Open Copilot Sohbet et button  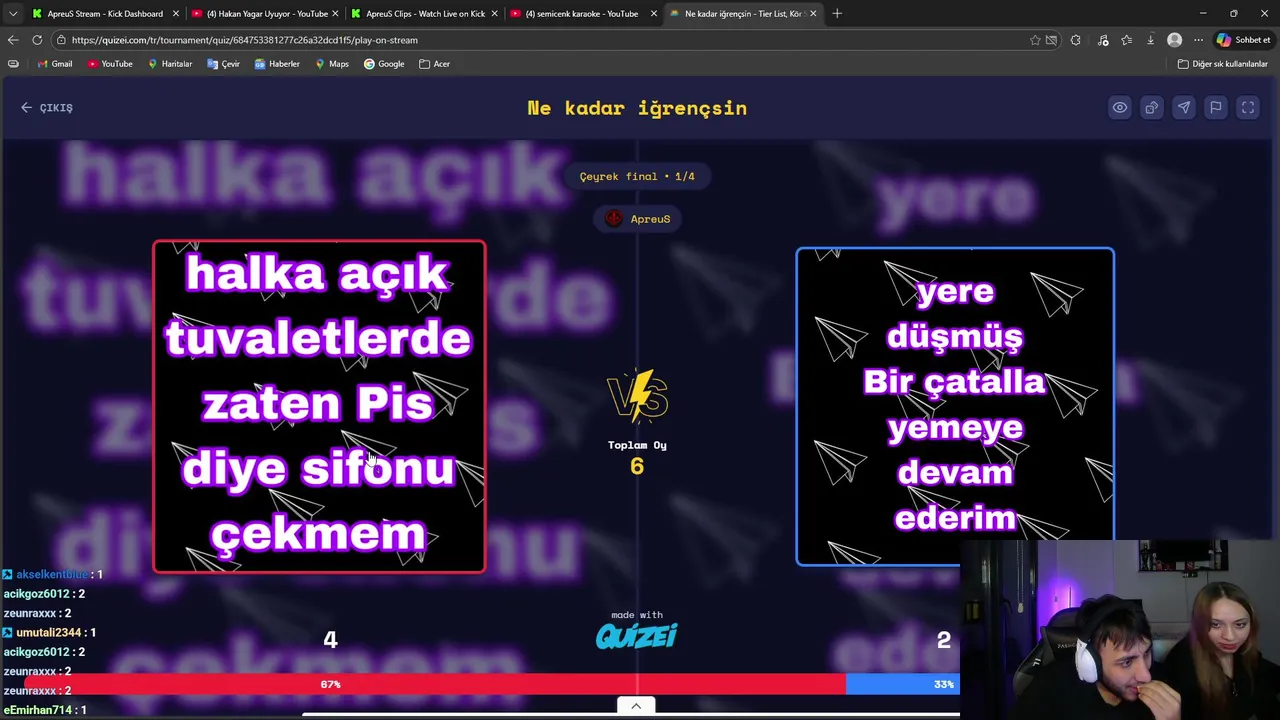(1243, 40)
